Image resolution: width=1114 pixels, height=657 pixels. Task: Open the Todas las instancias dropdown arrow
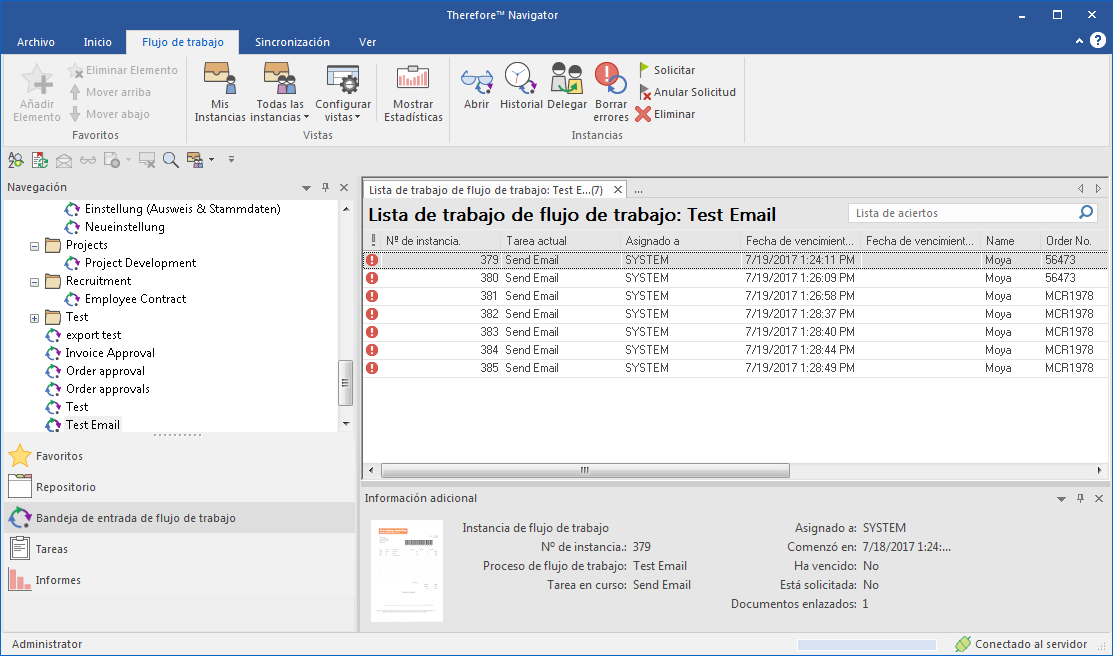pos(306,118)
